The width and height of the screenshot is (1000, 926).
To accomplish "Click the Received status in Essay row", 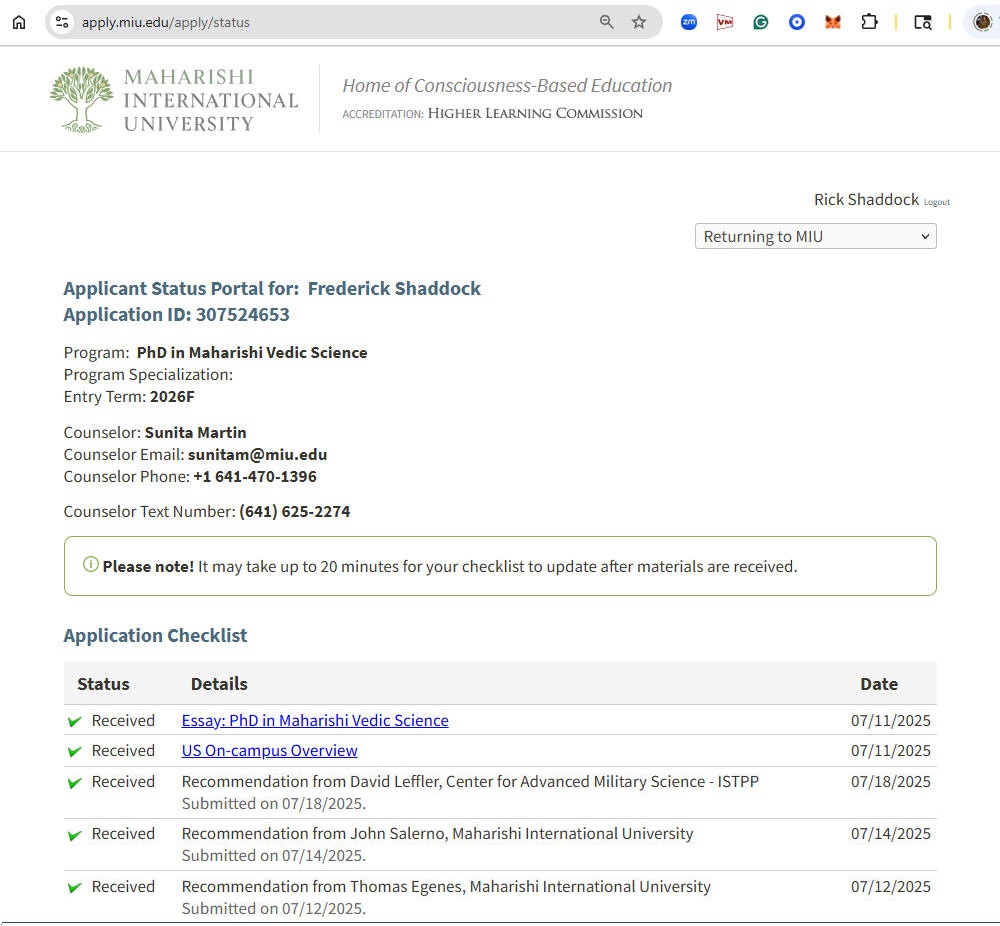I will pyautogui.click(x=123, y=721).
